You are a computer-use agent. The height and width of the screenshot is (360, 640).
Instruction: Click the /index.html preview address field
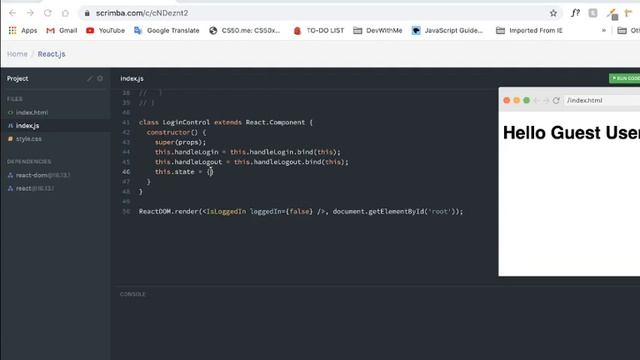[x=602, y=100]
